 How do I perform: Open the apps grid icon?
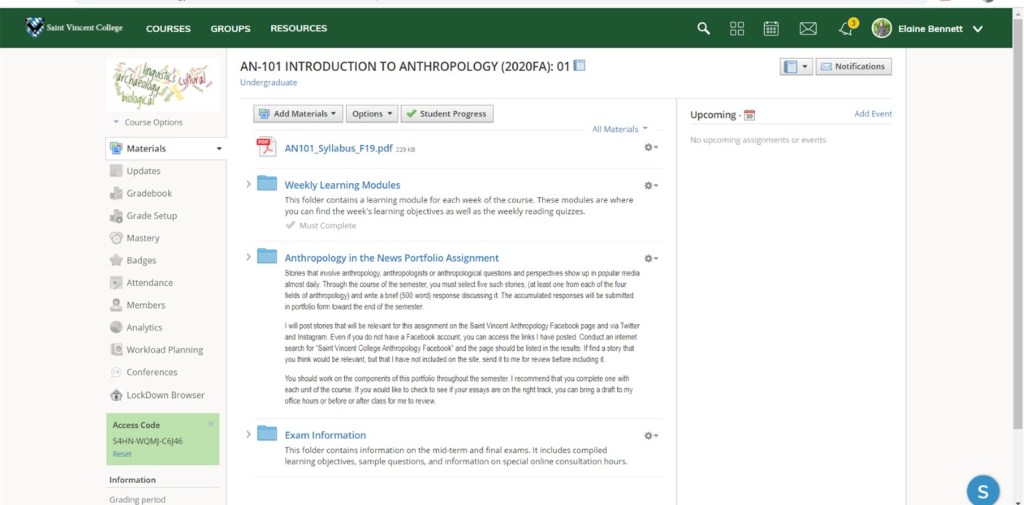coord(737,29)
